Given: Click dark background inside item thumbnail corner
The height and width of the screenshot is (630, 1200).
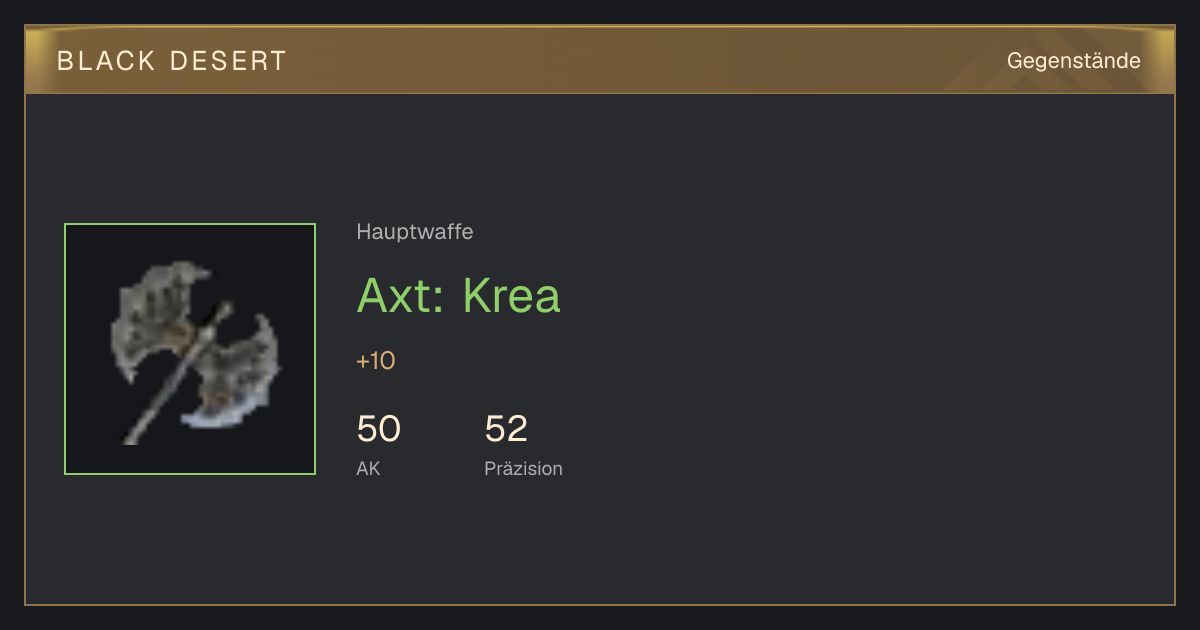Looking at the screenshot, I should pos(85,245).
